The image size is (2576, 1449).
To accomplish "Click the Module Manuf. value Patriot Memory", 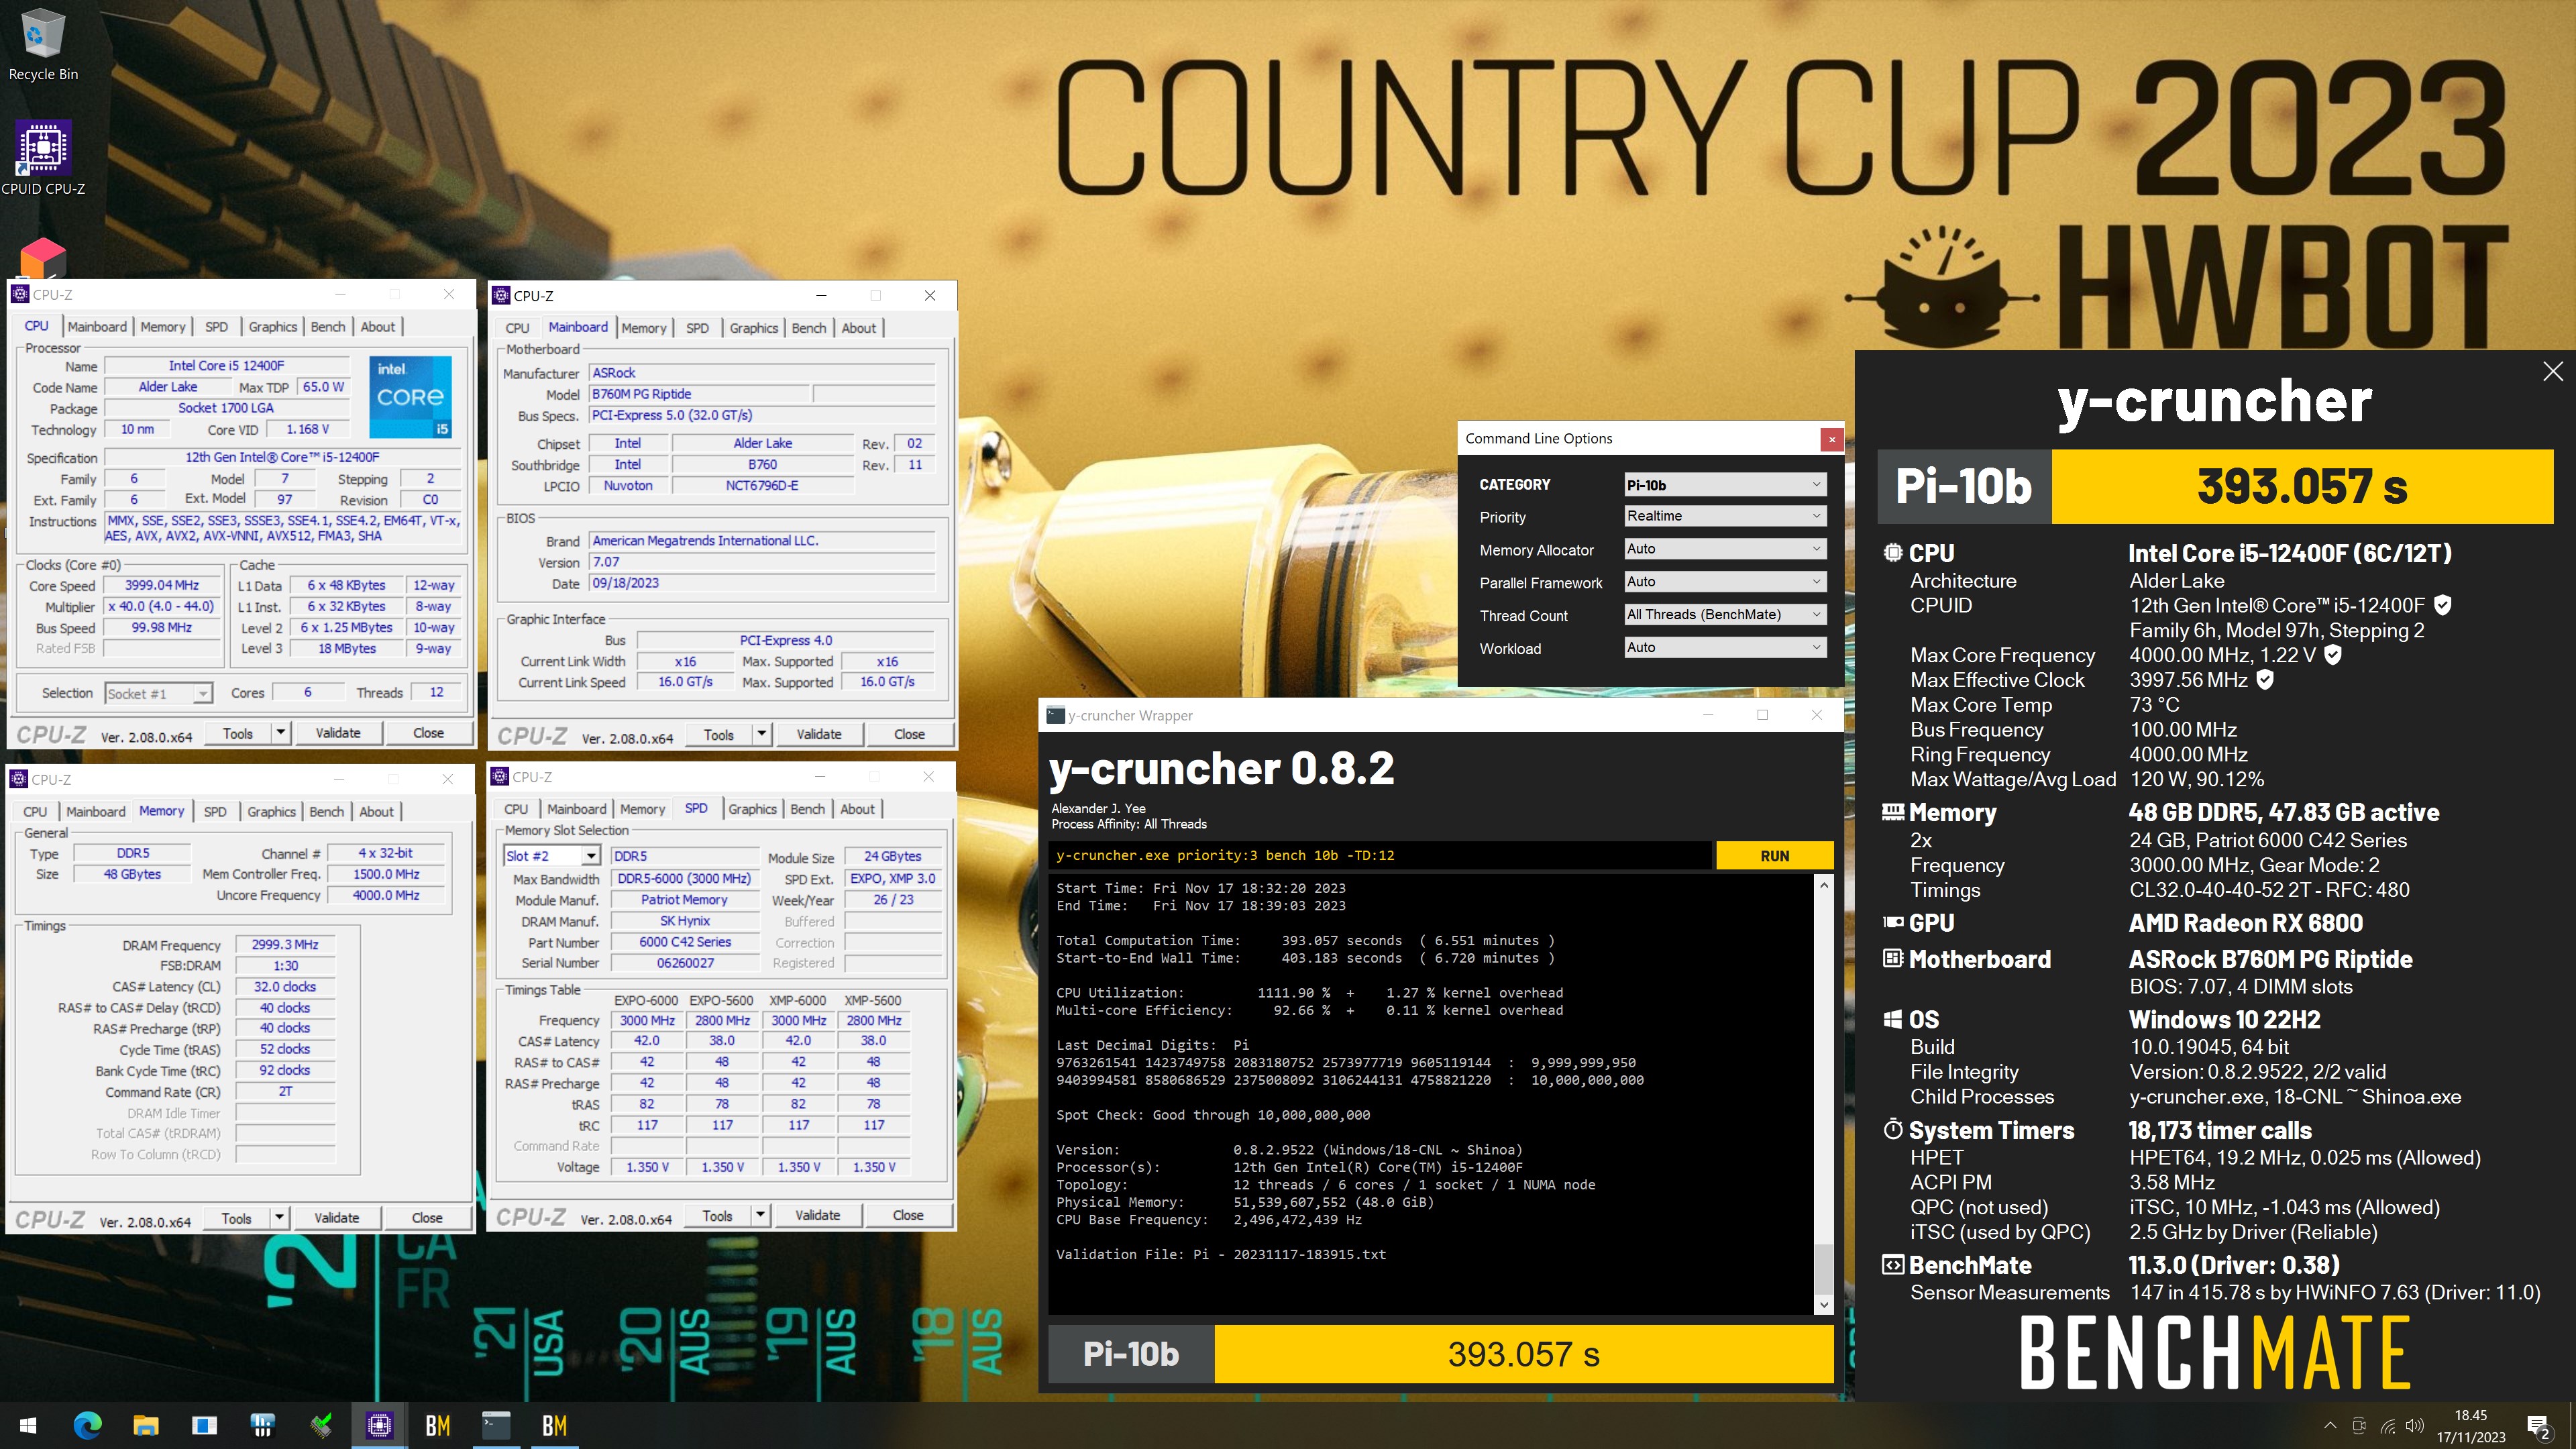I will [685, 900].
